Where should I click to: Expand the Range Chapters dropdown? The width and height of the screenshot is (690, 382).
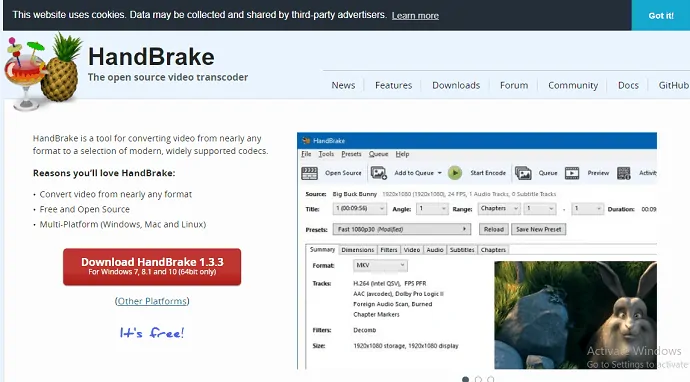point(499,209)
